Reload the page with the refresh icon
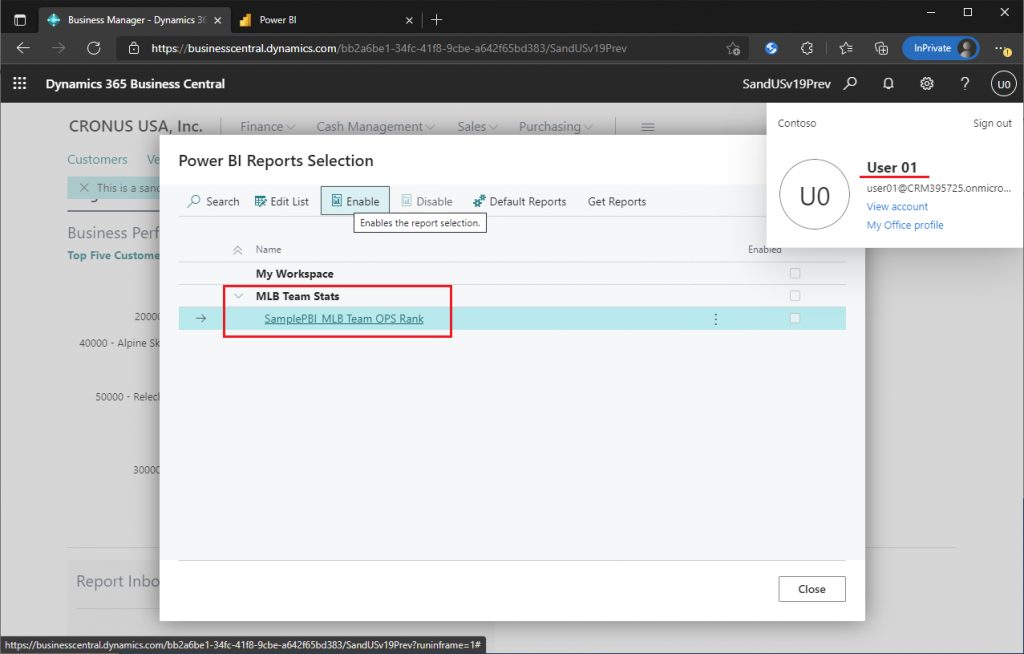The image size is (1024, 654). [x=94, y=48]
